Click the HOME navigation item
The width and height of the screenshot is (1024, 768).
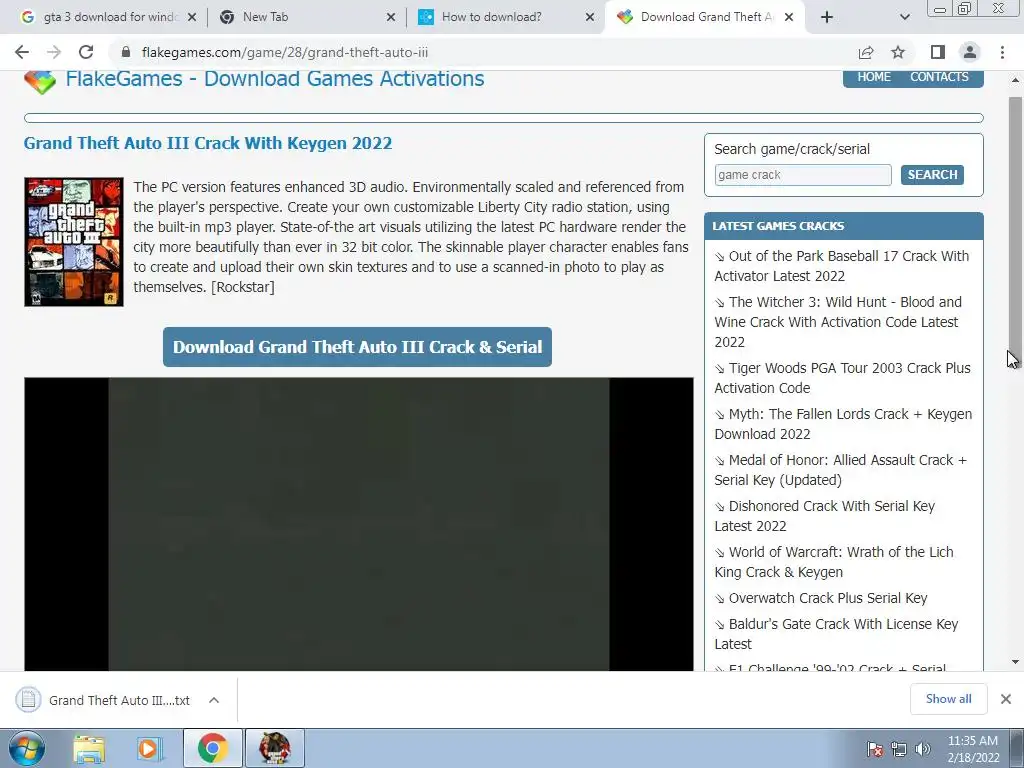click(x=874, y=77)
